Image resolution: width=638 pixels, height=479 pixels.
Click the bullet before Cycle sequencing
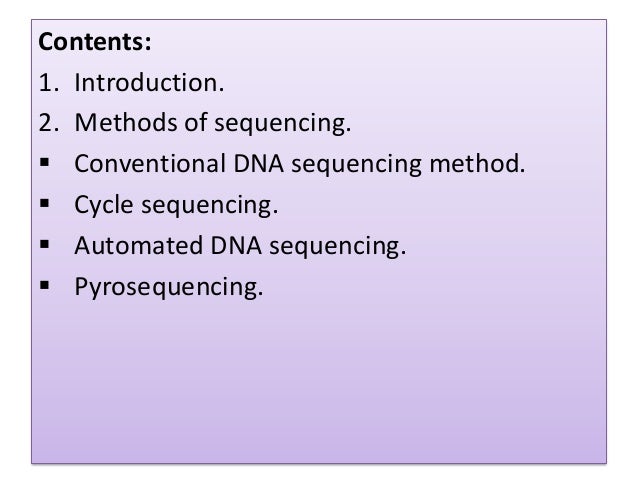click(45, 203)
